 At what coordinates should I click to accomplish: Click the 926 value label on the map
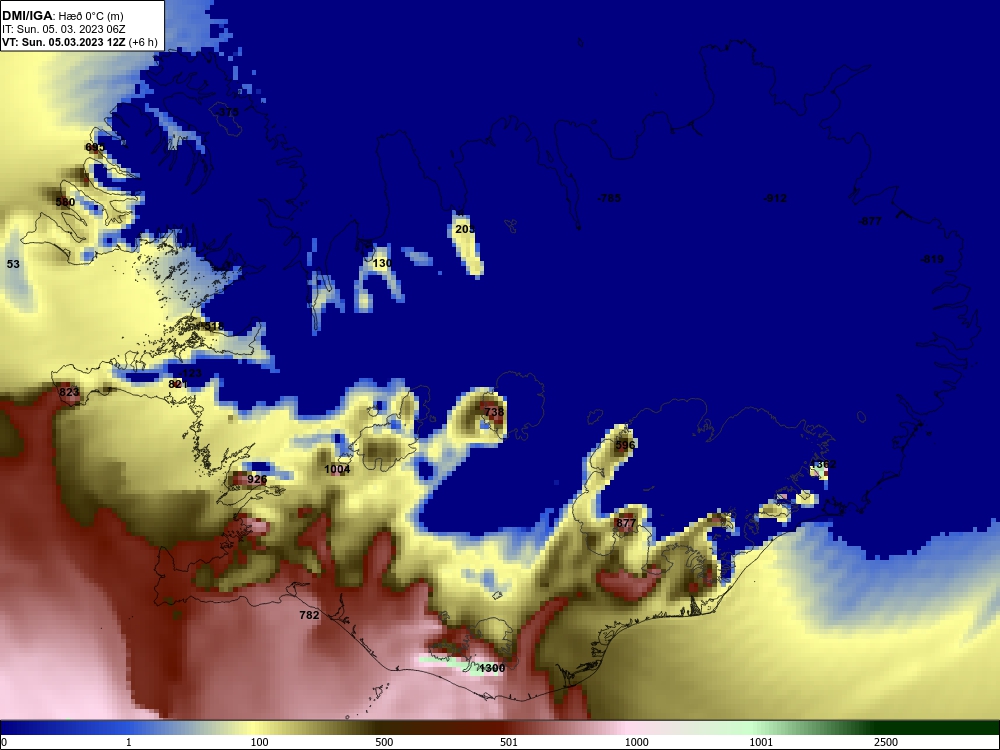[257, 479]
